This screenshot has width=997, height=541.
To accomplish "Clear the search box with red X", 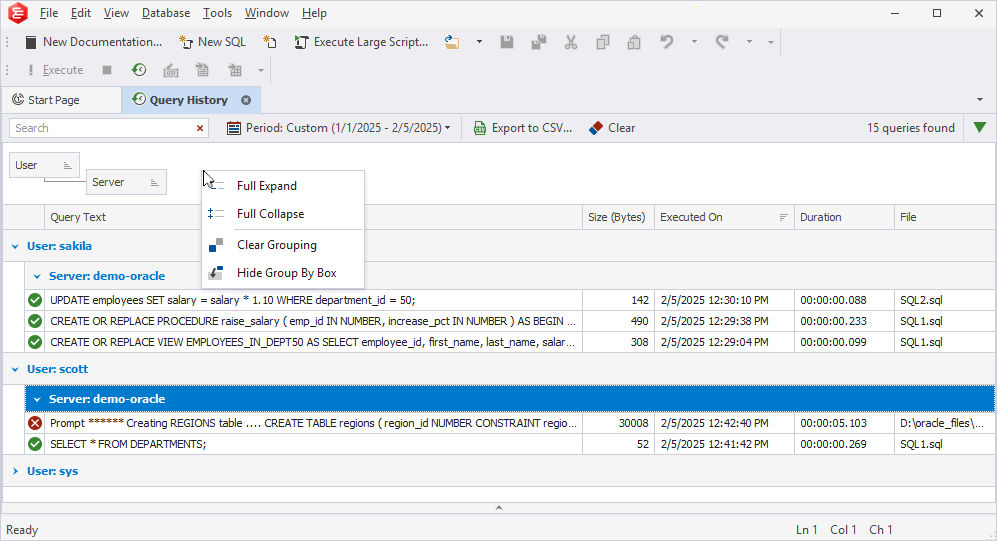I will (x=200, y=128).
